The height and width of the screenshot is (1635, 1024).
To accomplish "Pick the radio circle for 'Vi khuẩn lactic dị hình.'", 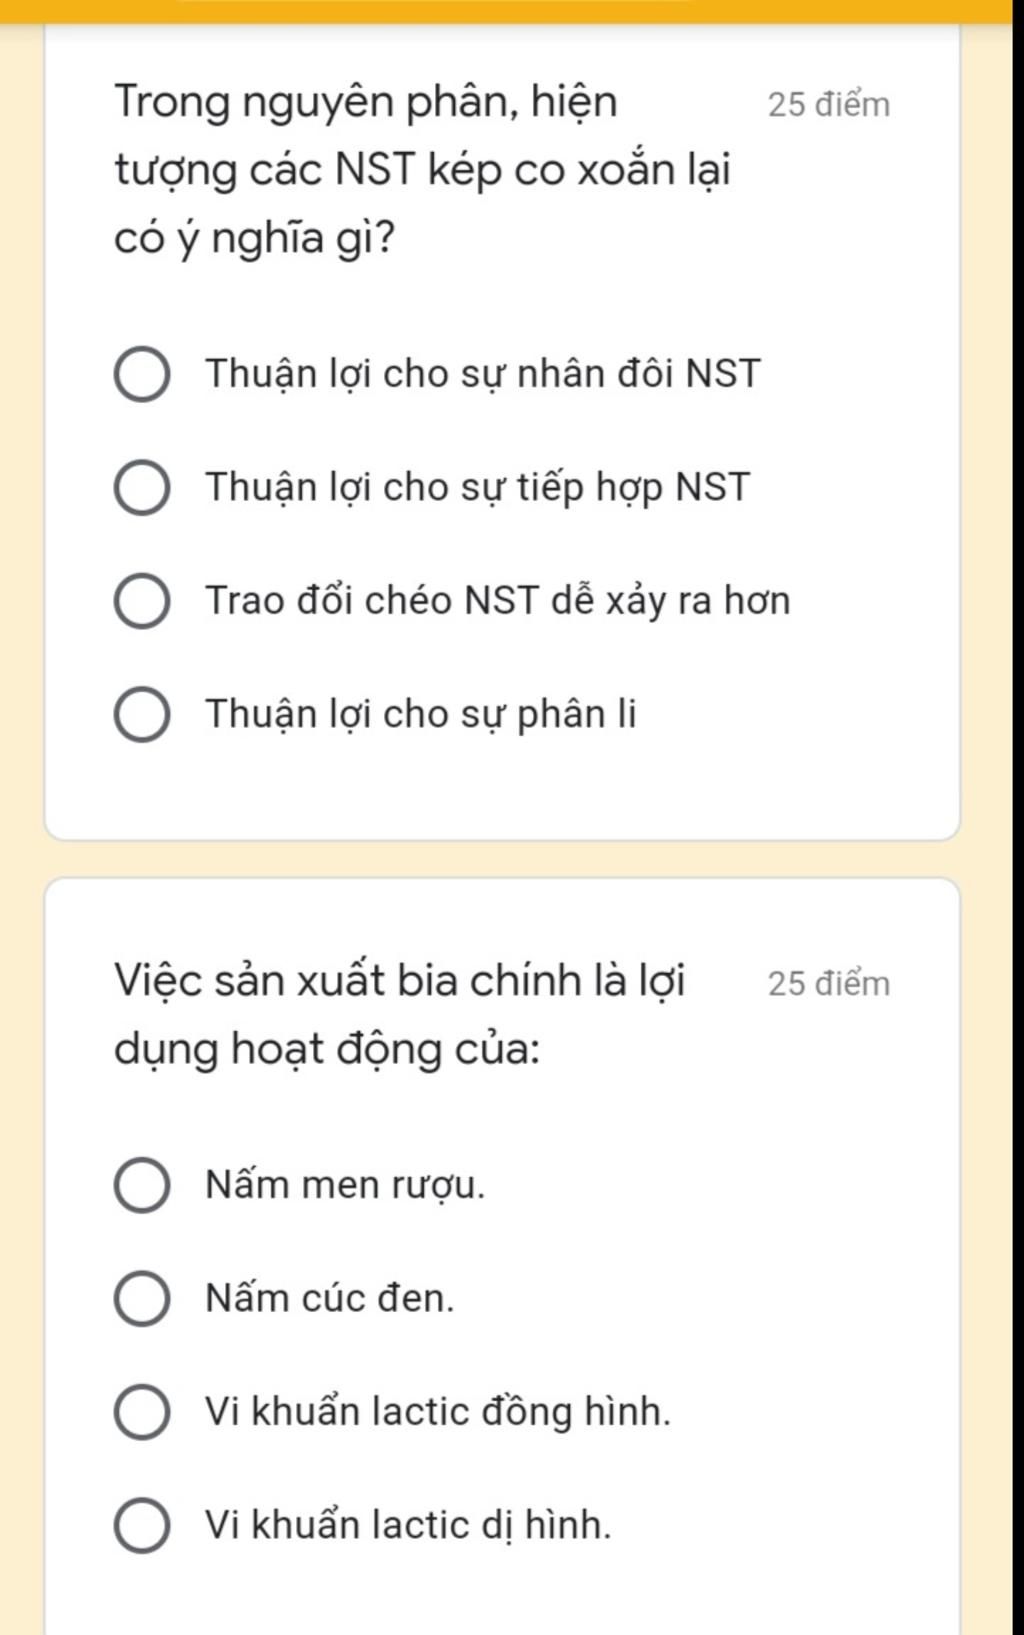I will pyautogui.click(x=141, y=1525).
